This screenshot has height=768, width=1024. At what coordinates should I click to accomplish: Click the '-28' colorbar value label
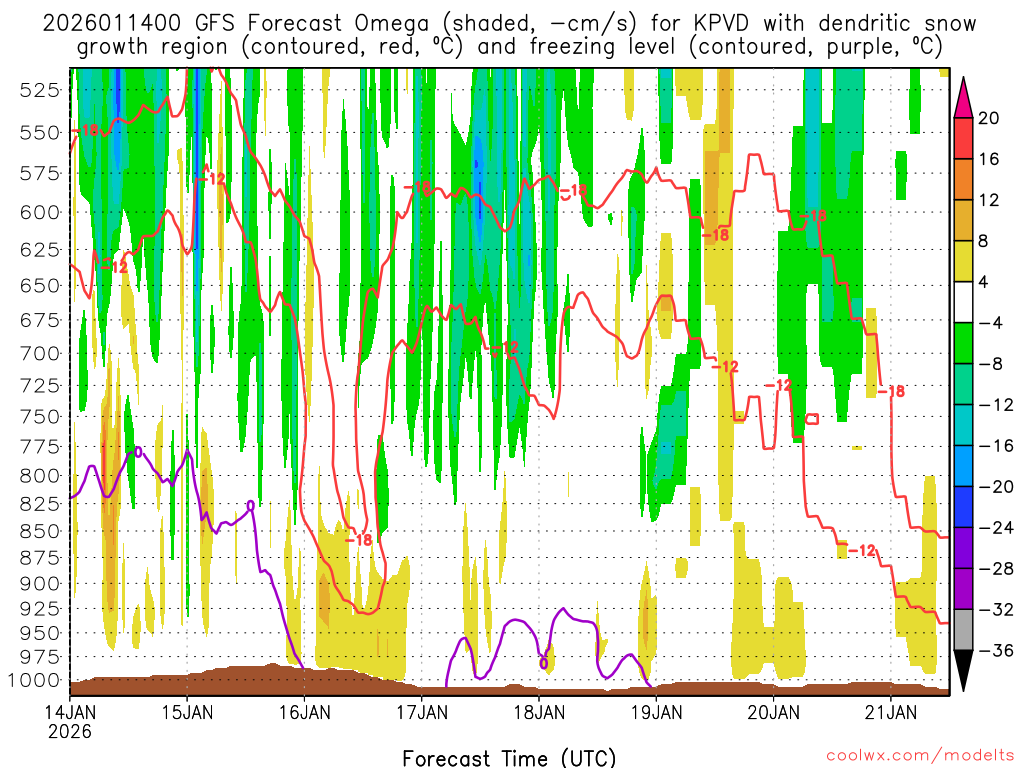997,568
